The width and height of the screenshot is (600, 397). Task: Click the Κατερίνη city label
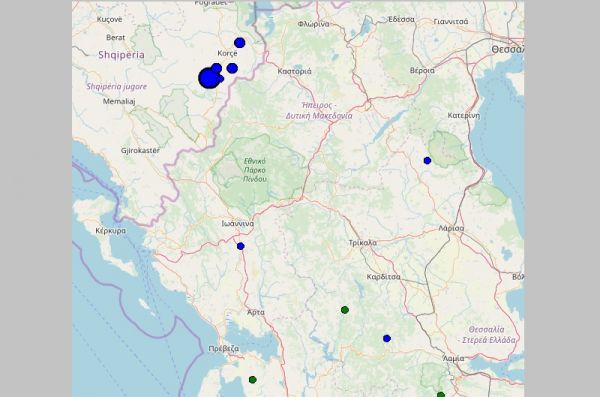463,115
